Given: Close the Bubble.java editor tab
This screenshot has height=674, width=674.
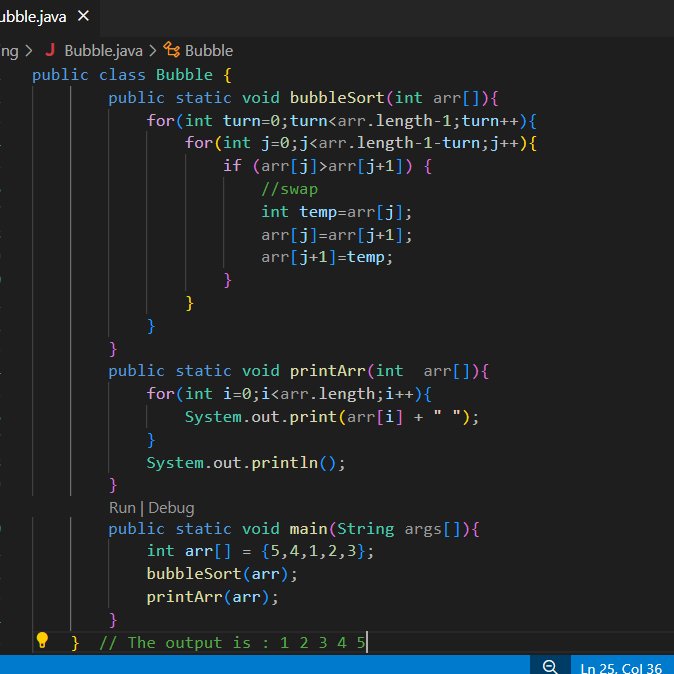Looking at the screenshot, I should click(x=83, y=16).
